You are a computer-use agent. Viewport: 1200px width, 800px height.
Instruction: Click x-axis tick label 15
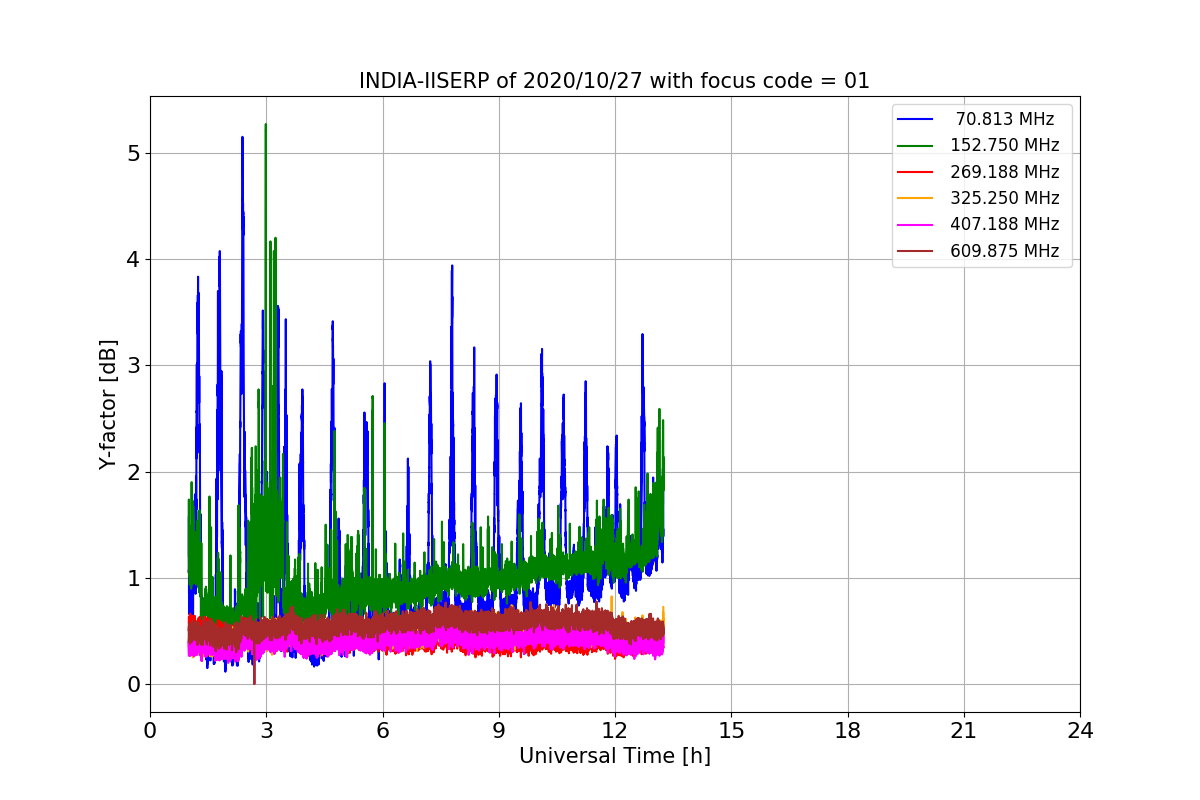(731, 730)
